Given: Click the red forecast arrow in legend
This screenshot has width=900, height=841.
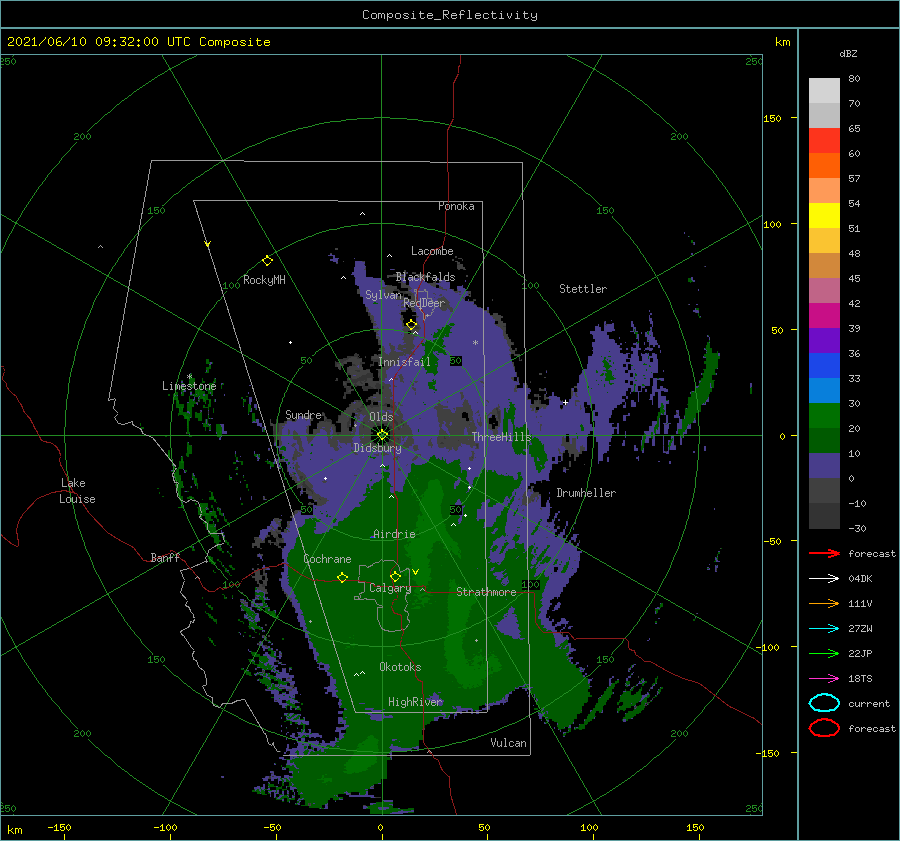Looking at the screenshot, I should [824, 553].
